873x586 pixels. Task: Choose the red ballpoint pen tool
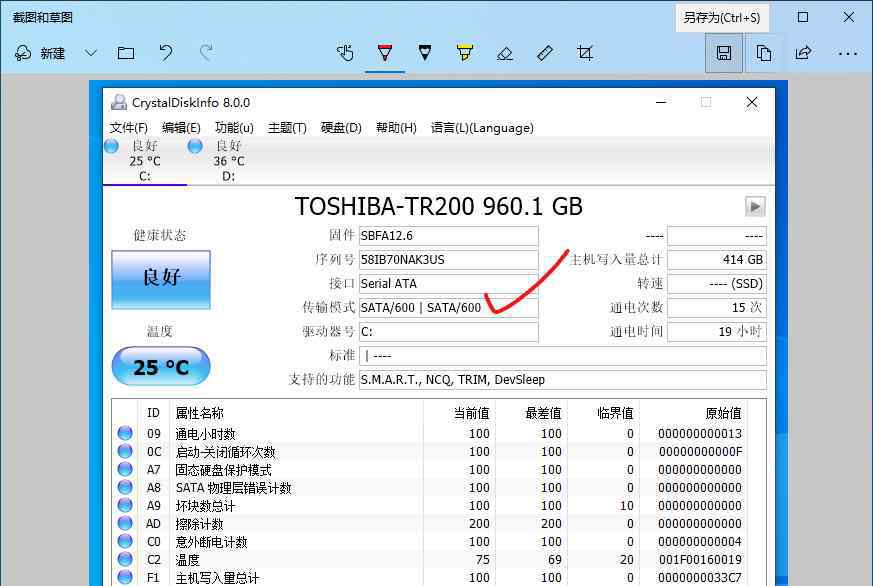pos(385,53)
